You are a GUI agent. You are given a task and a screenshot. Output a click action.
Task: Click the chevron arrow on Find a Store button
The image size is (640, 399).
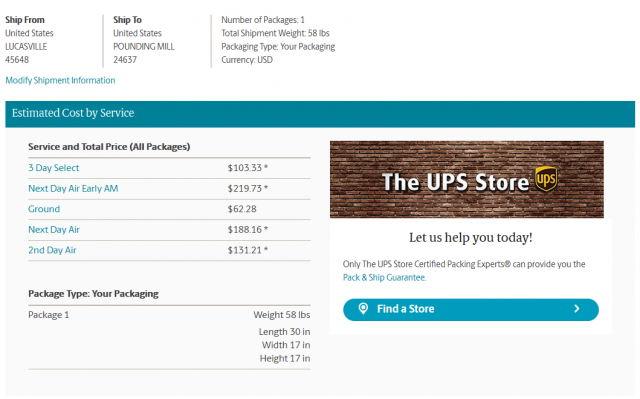coord(577,309)
